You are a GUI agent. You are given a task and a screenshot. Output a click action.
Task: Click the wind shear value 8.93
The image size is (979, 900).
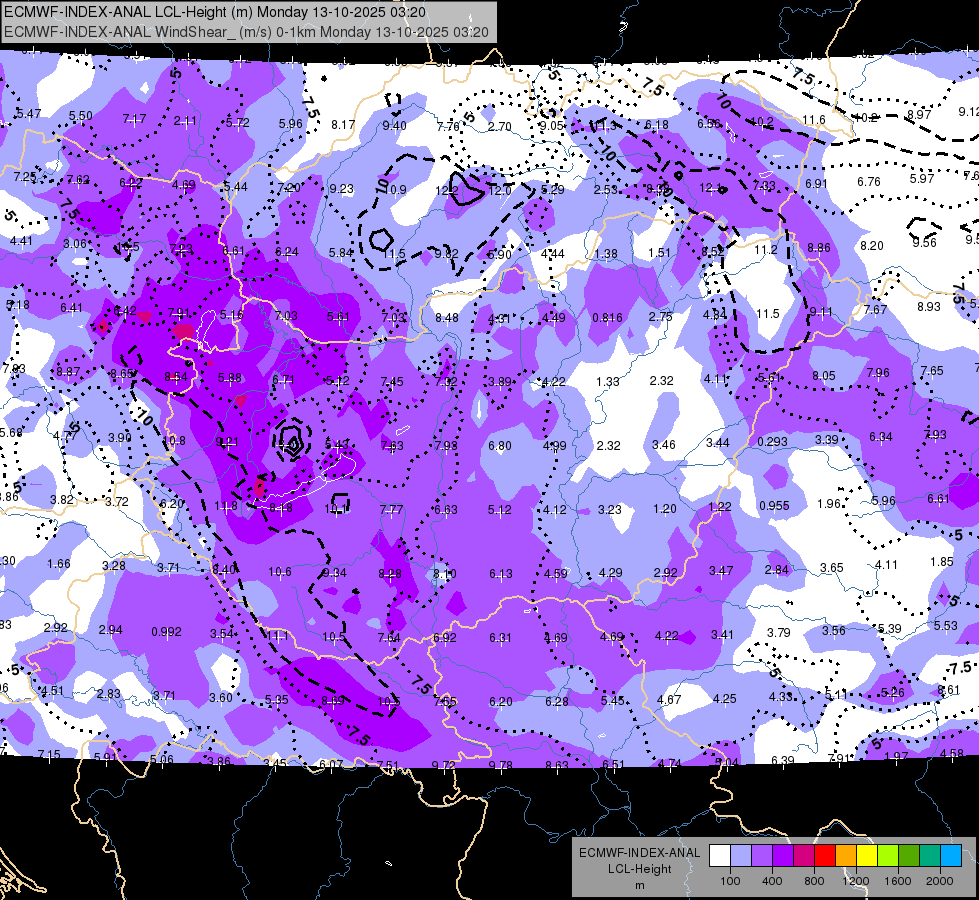click(928, 306)
